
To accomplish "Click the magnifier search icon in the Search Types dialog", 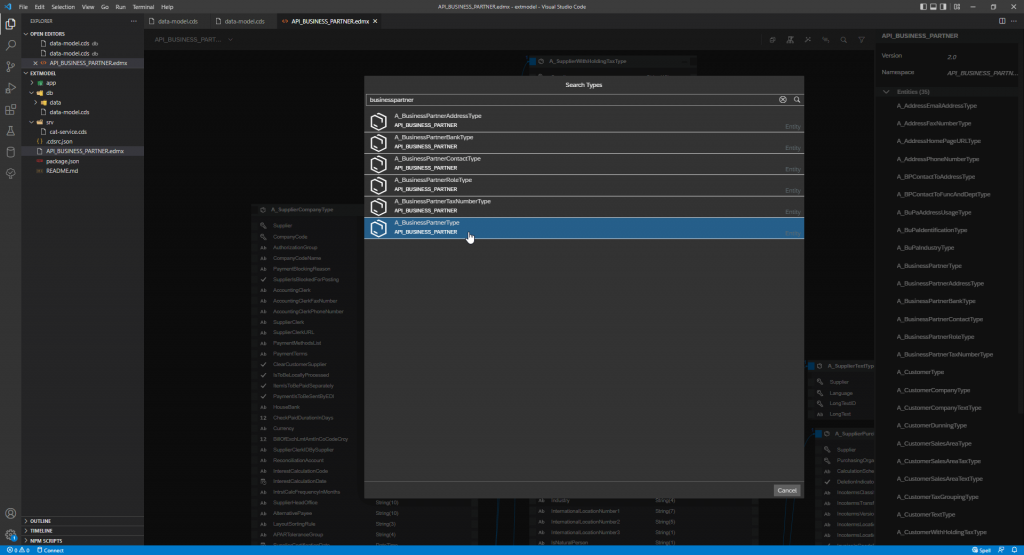I will pyautogui.click(x=797, y=100).
